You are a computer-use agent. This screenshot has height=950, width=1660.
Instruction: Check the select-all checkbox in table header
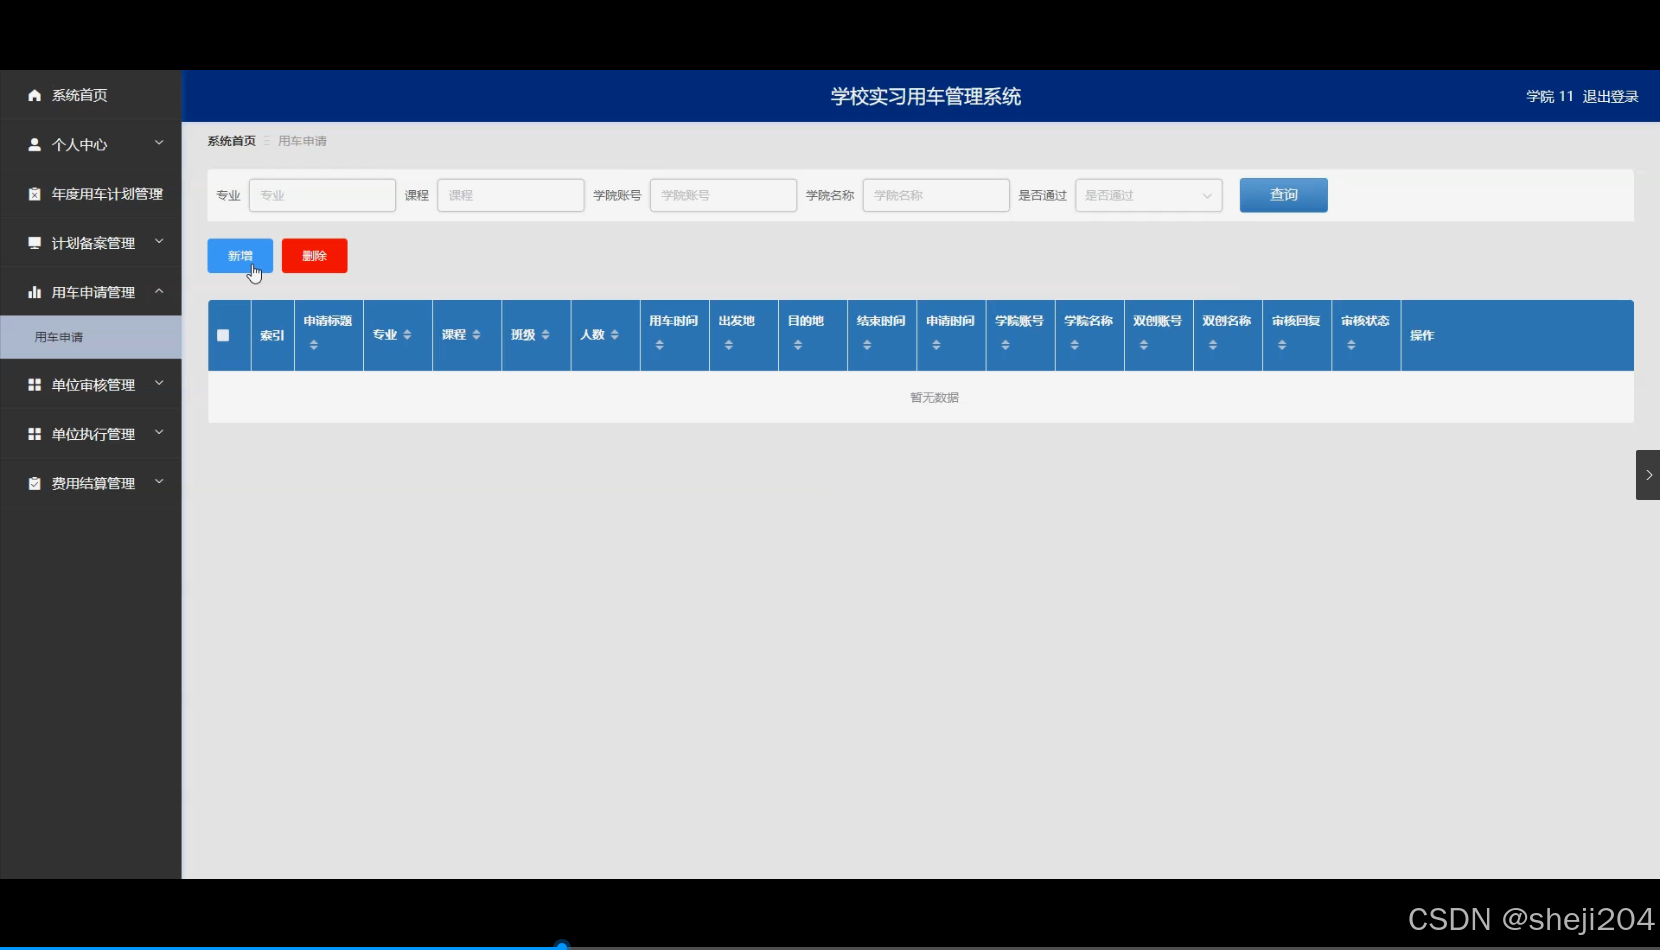pos(223,335)
